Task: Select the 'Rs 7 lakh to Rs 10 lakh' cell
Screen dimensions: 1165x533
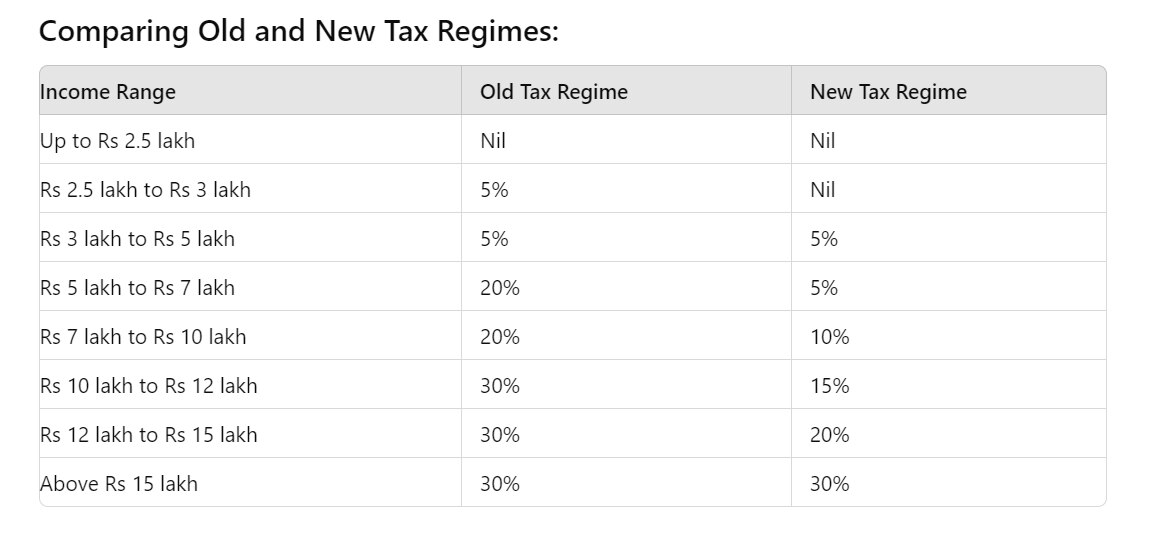Action: 143,337
